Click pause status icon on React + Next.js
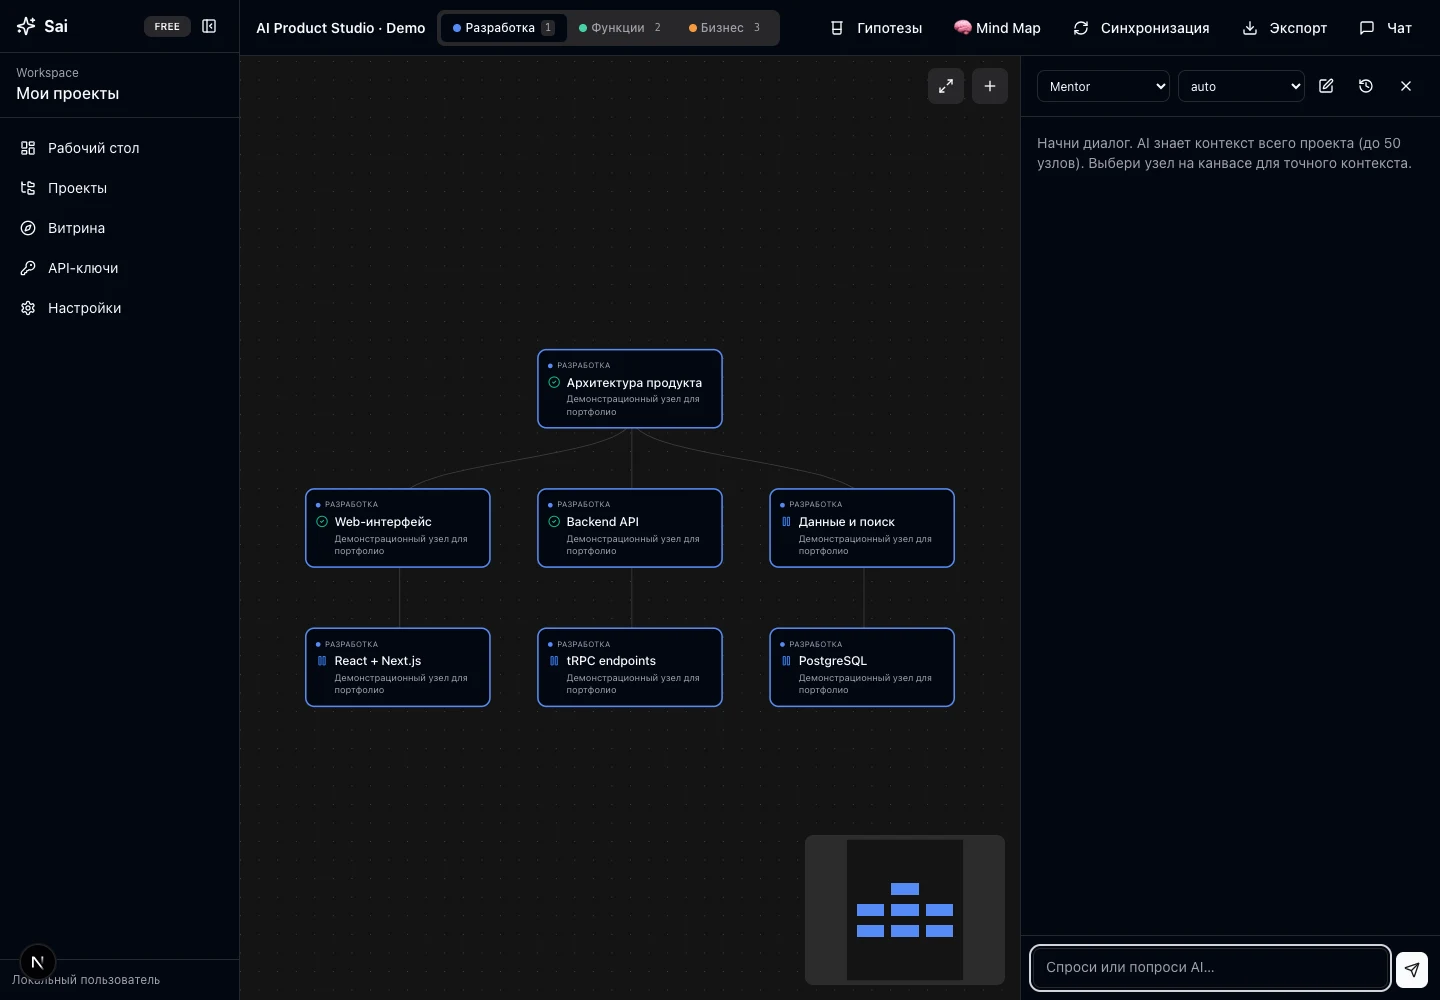 [x=322, y=660]
